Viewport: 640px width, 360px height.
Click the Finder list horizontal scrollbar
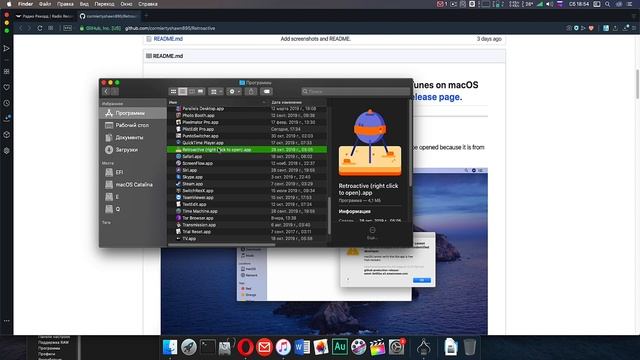click(222, 245)
